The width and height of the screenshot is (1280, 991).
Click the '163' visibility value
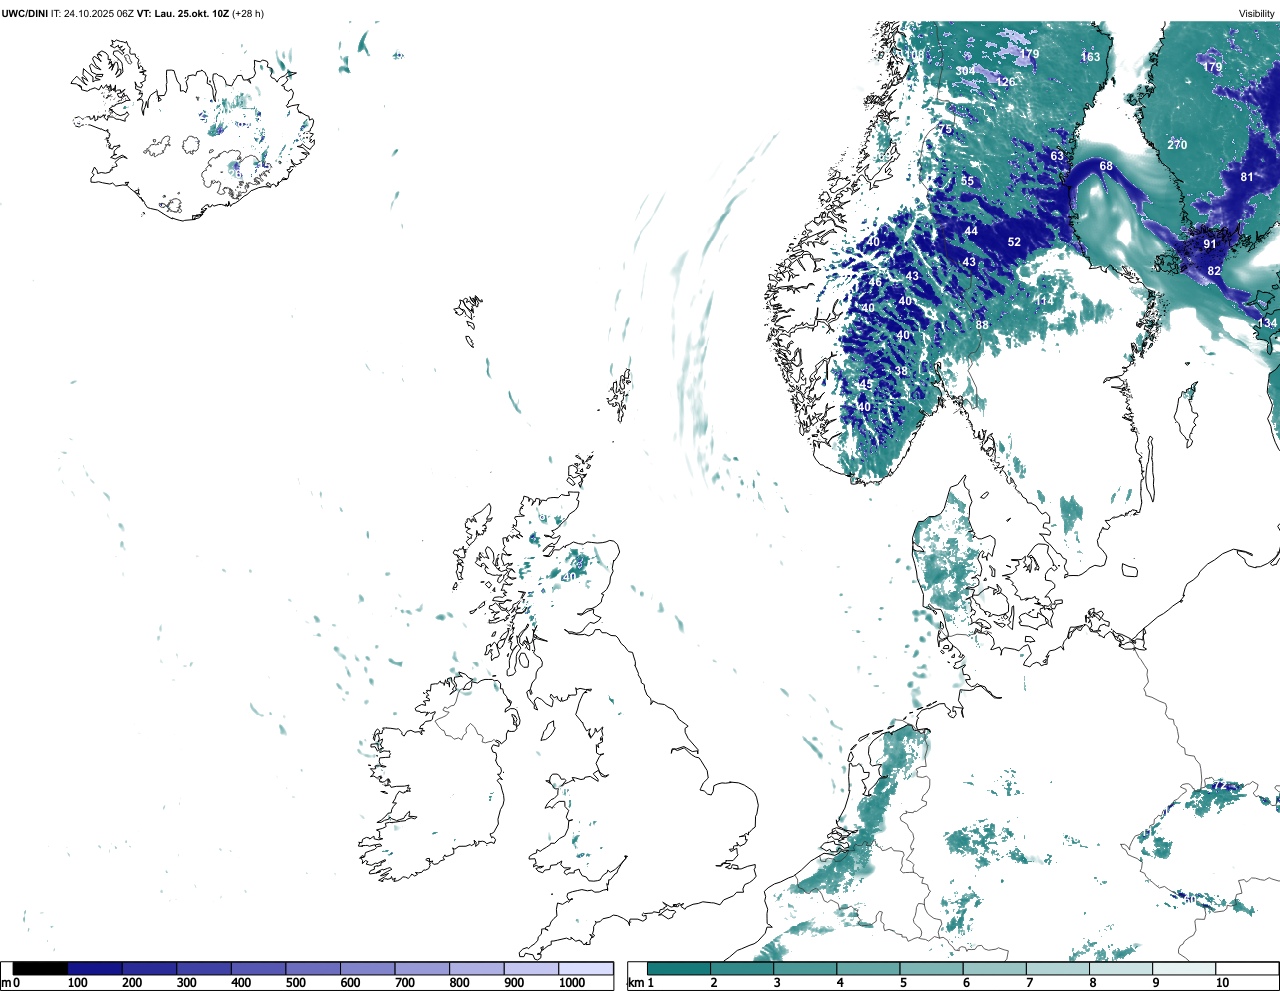click(x=1090, y=57)
